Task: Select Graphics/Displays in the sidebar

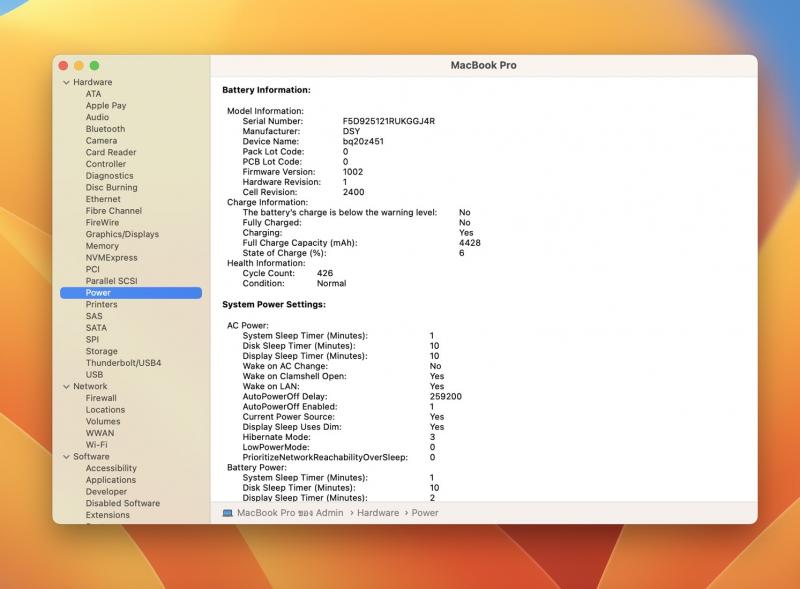Action: (121, 234)
